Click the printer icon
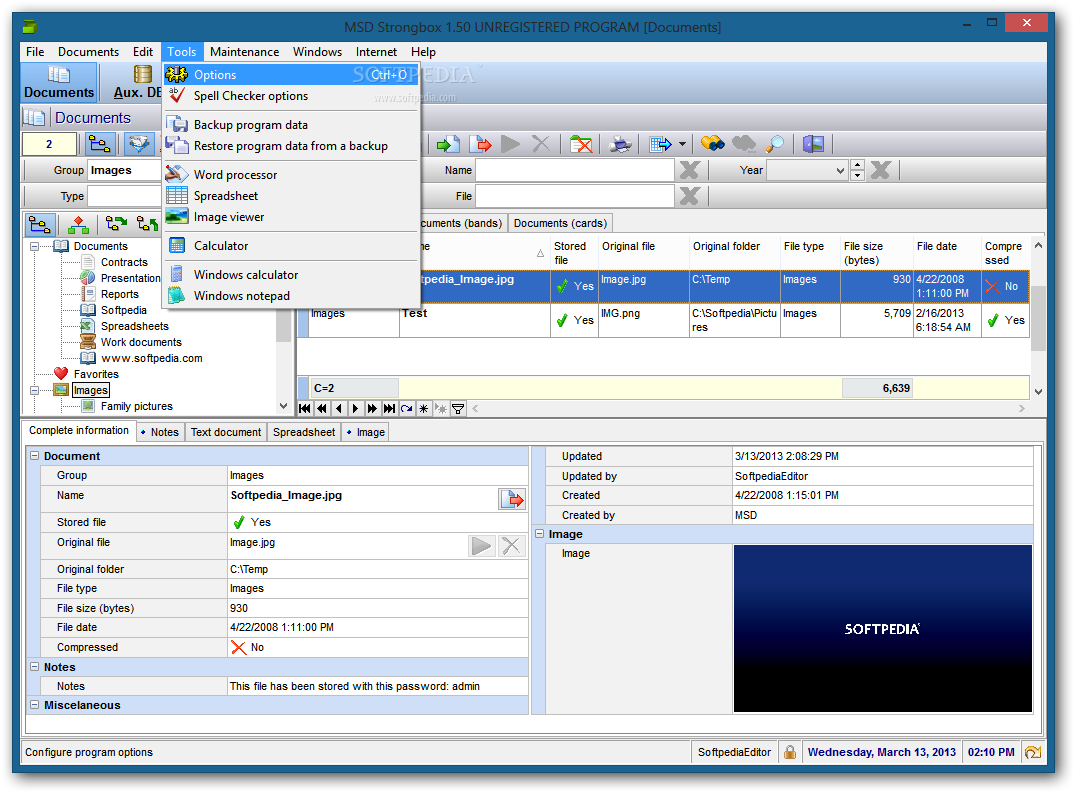The width and height of the screenshot is (1075, 793). pyautogui.click(x=620, y=144)
